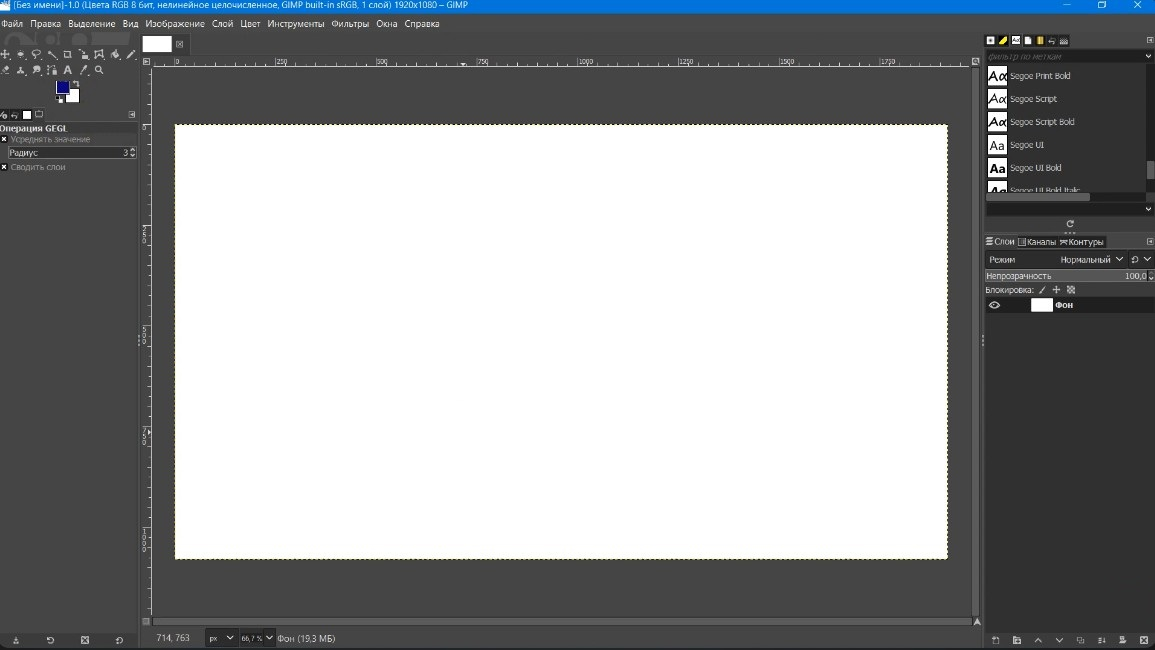Screen dimensions: 1155x650
Task: Open the Справка menu
Action: coord(422,24)
